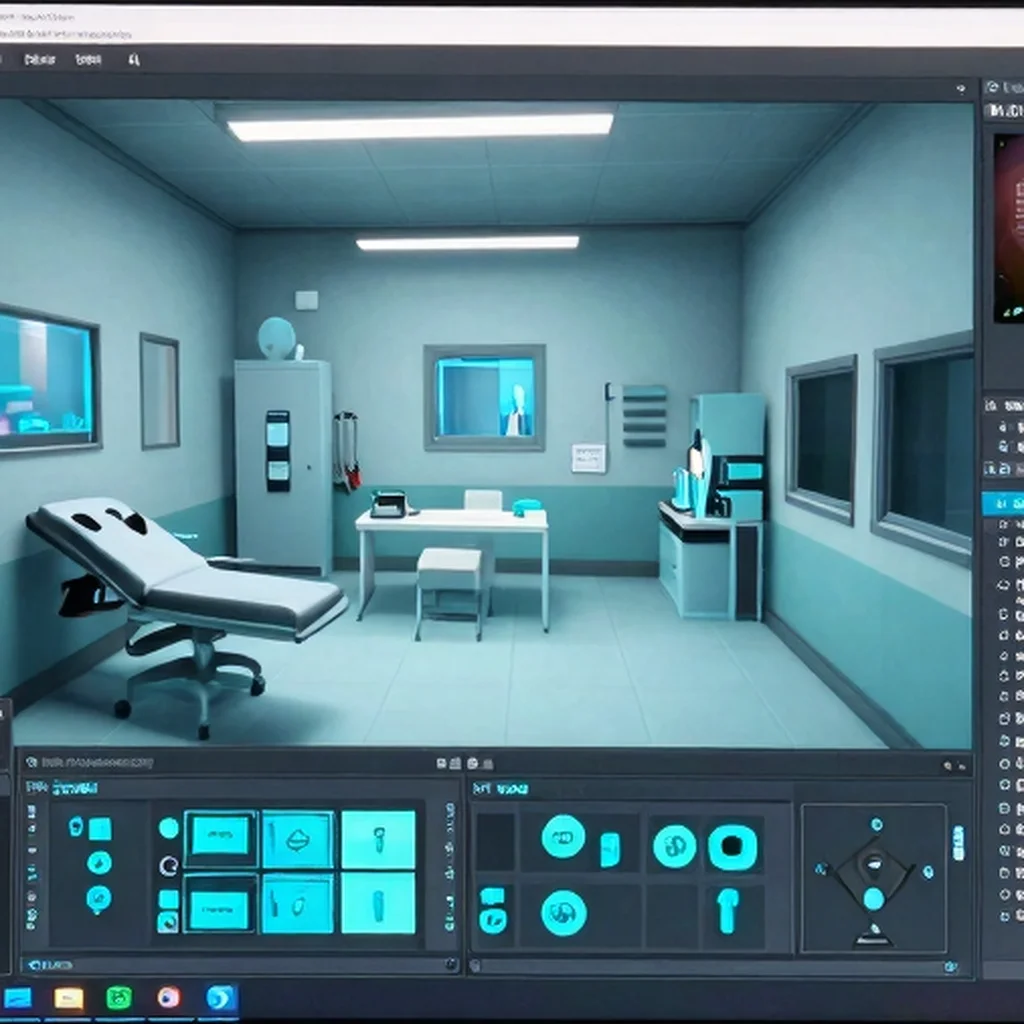The image size is (1024, 1024).
Task: Click the rounded cyan icon below the chat icon
Action: coord(492,921)
